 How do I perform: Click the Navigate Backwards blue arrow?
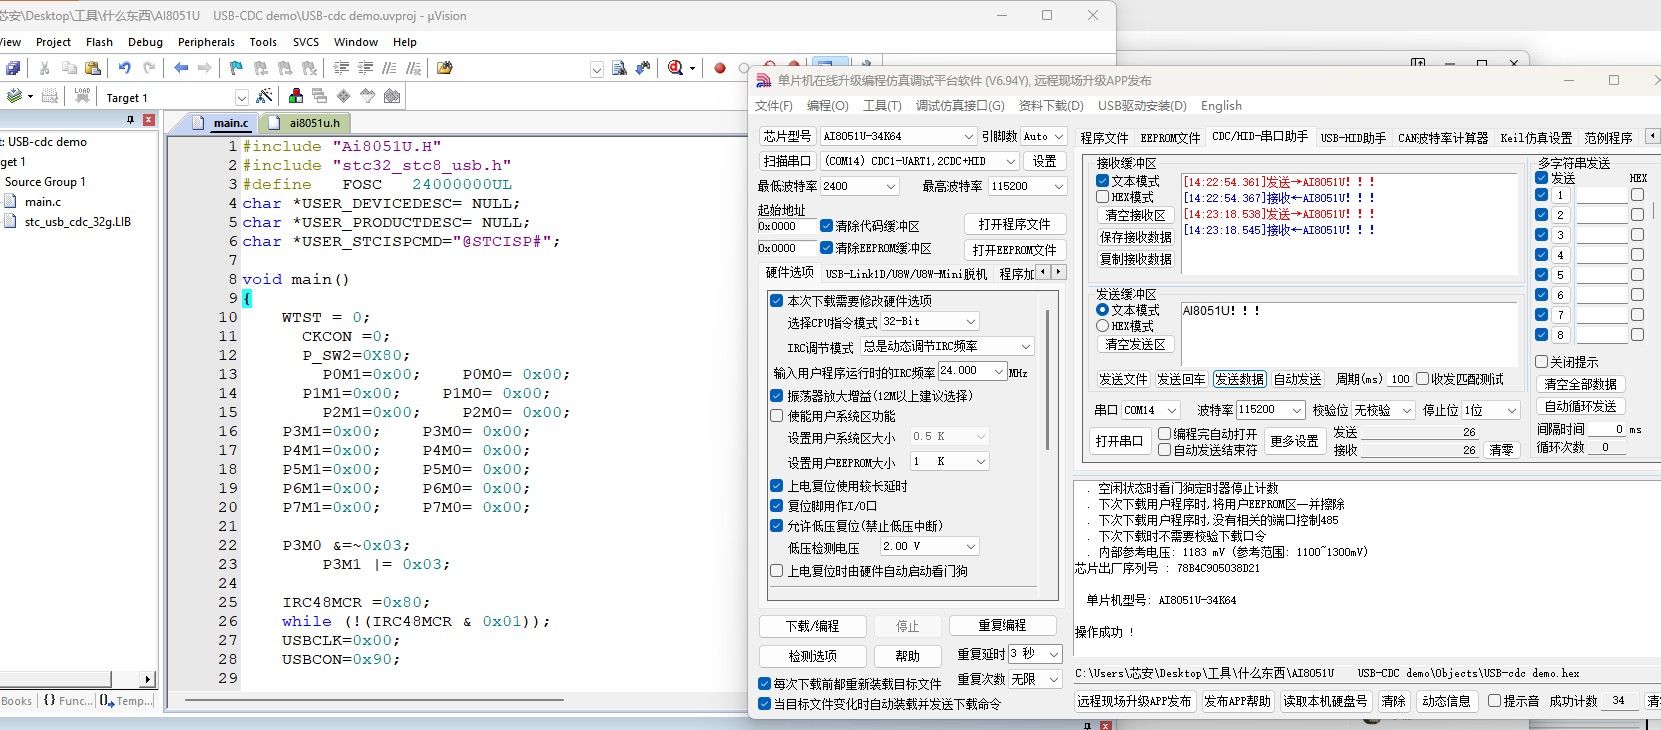click(181, 68)
